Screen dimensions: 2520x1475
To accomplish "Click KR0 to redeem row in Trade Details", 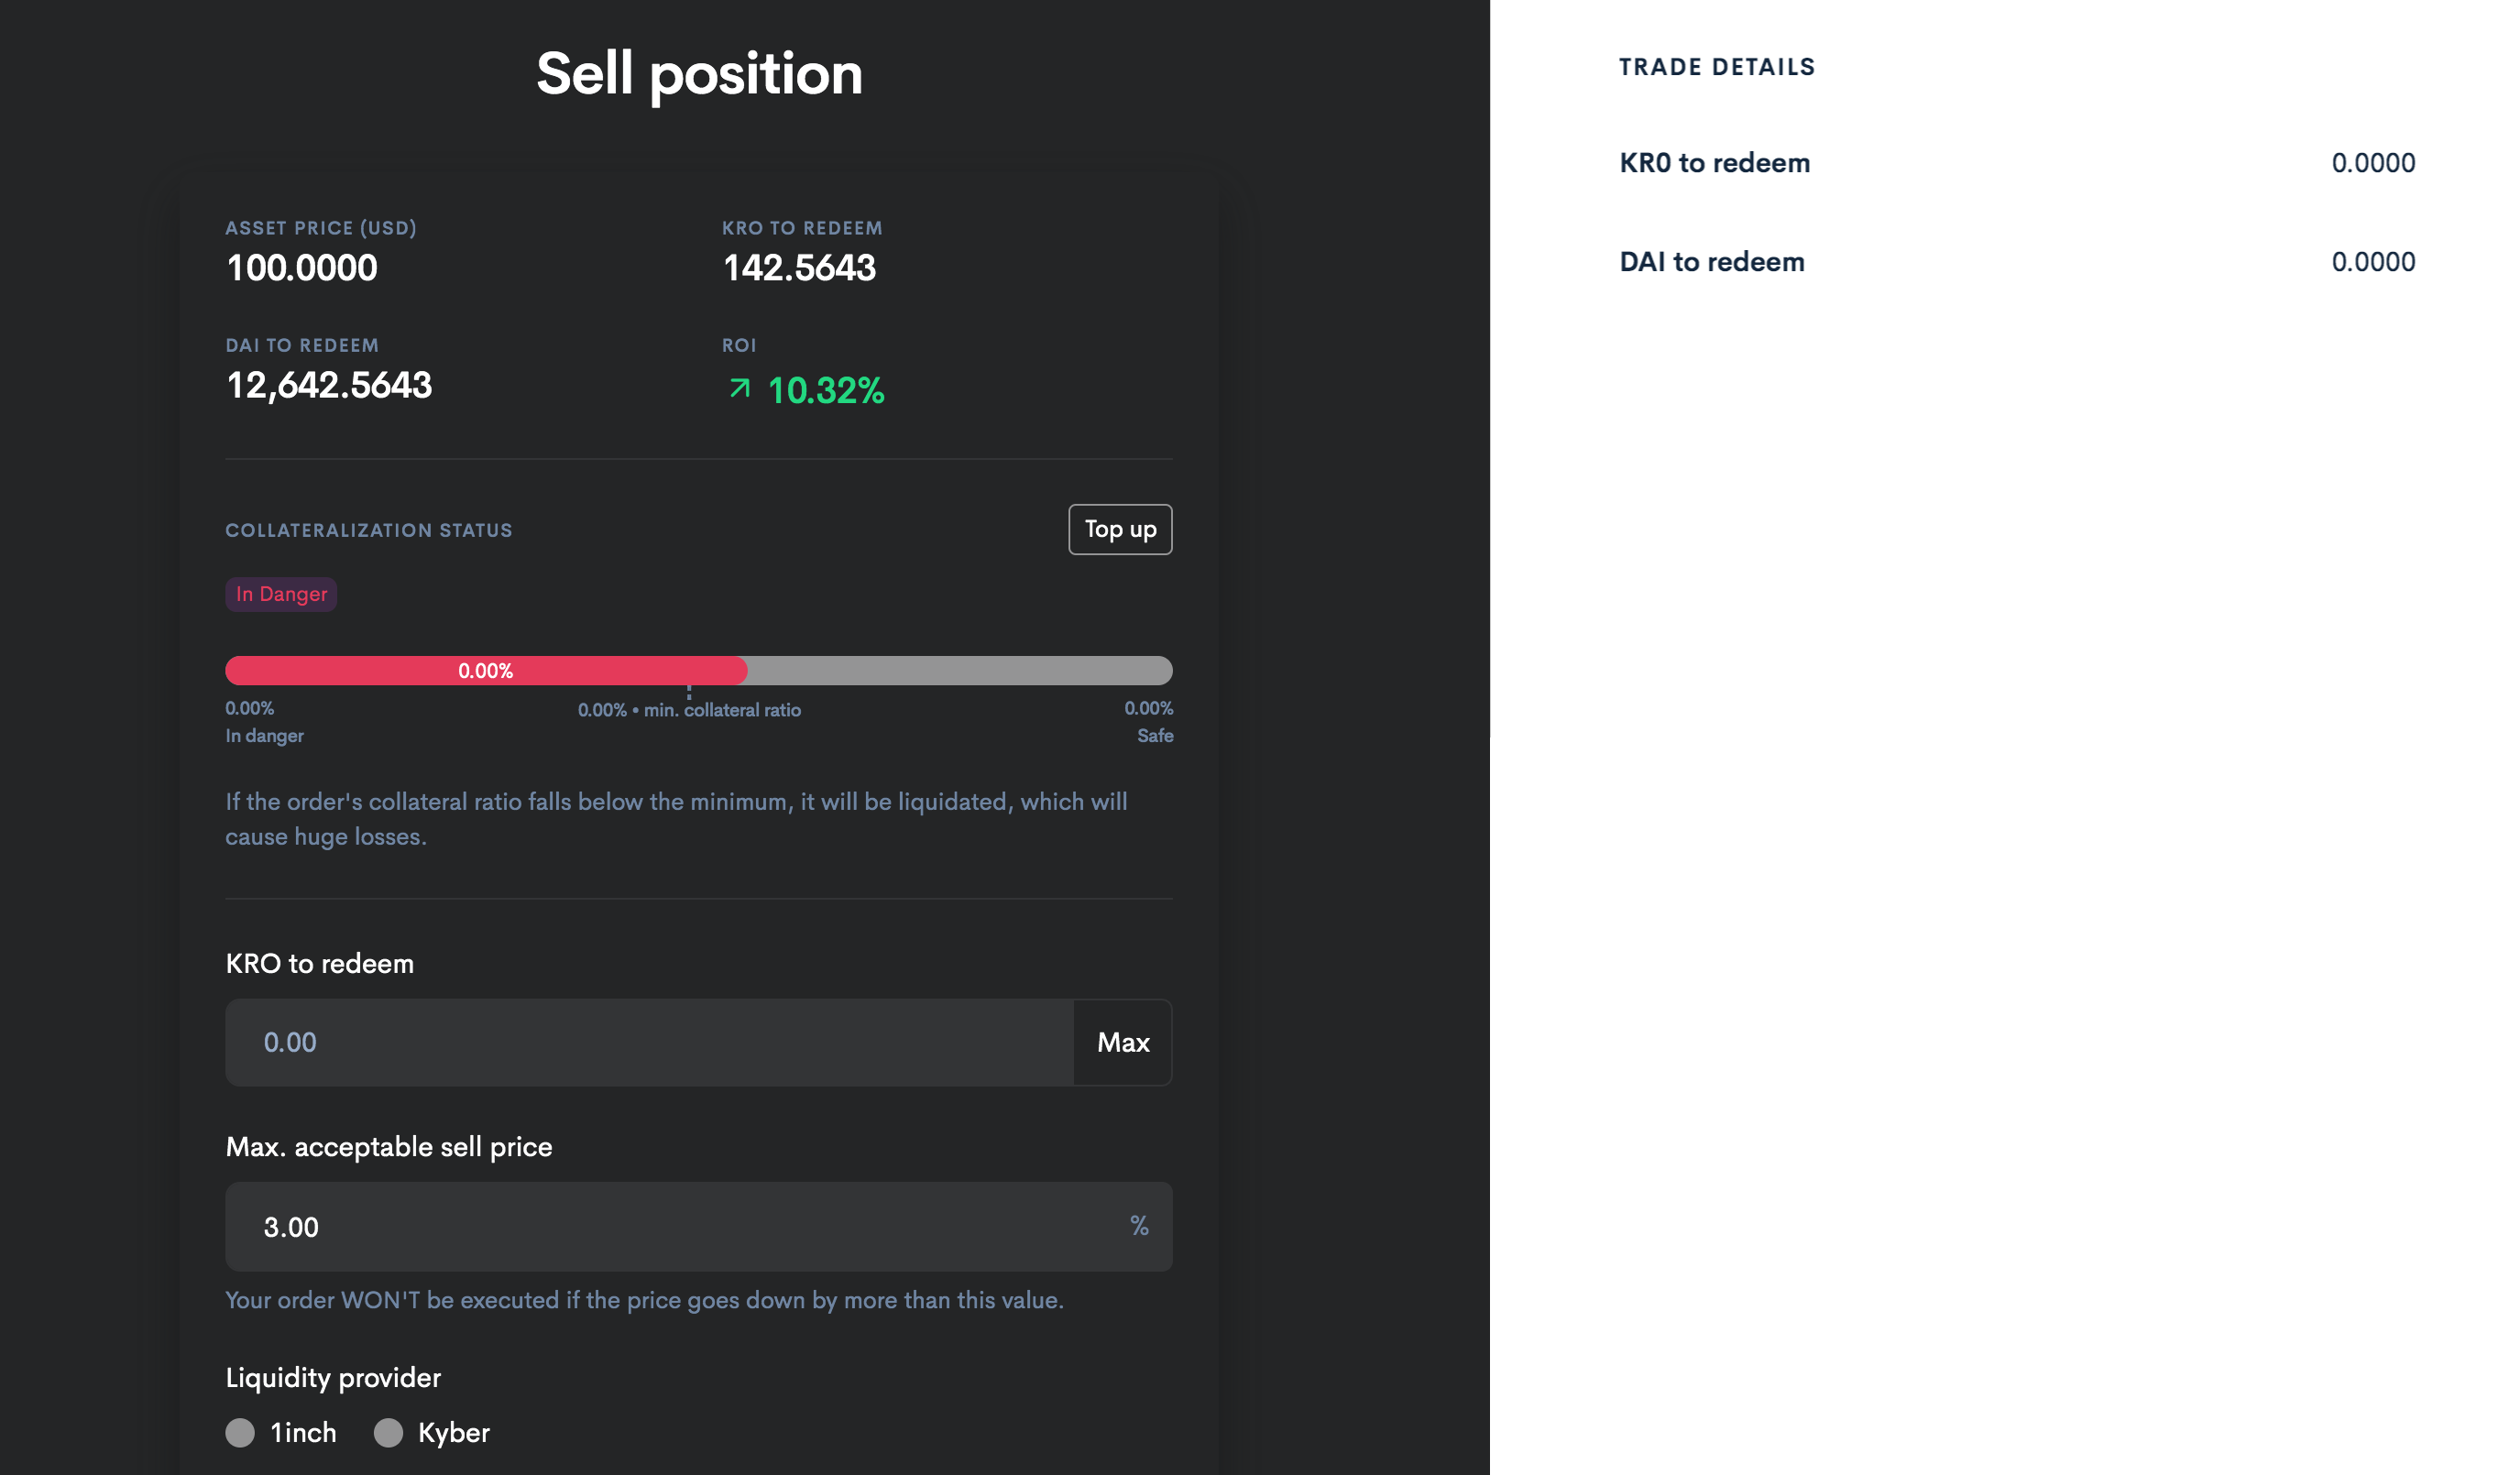I will click(x=2017, y=162).
